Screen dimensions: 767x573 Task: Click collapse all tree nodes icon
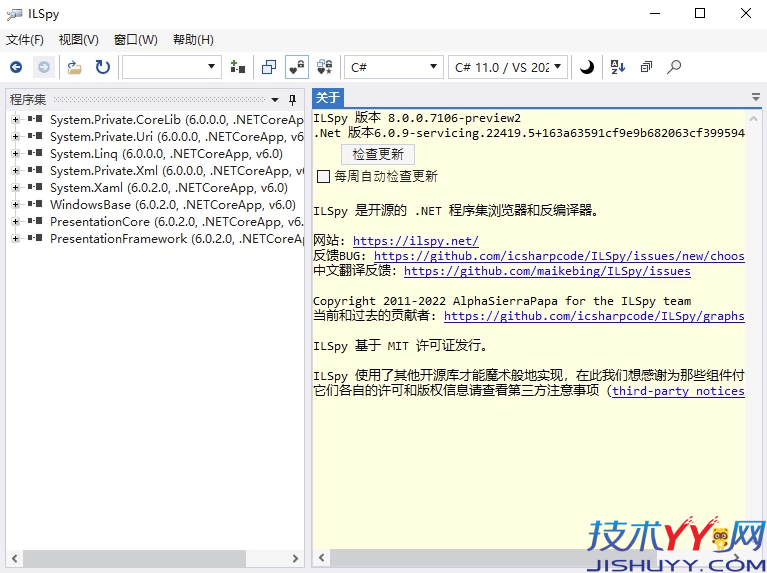646,67
